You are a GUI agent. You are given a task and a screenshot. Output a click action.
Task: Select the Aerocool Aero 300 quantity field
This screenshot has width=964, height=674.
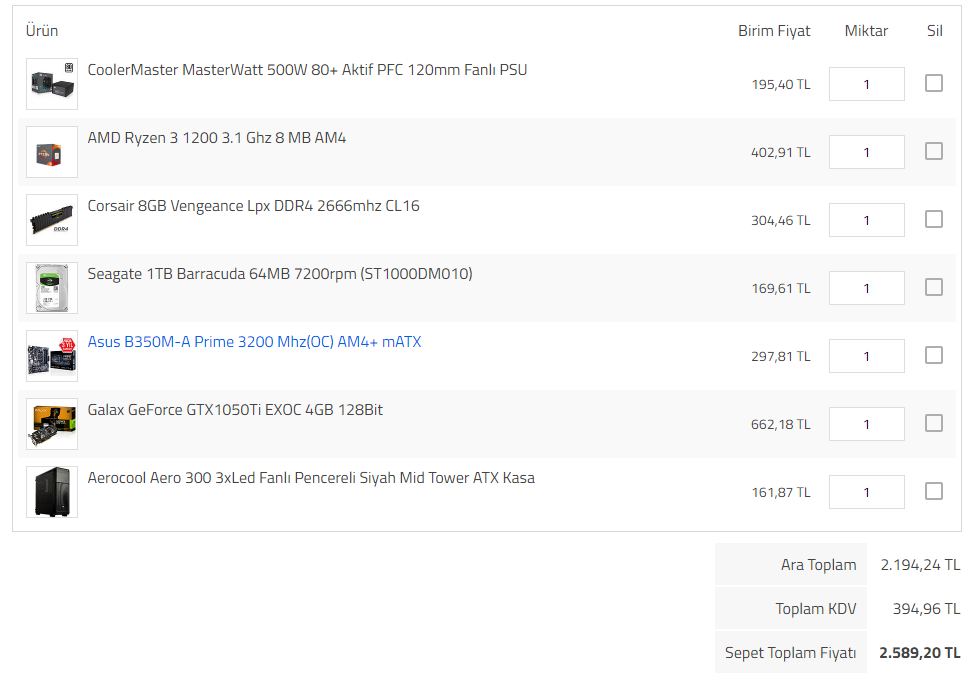coord(866,492)
